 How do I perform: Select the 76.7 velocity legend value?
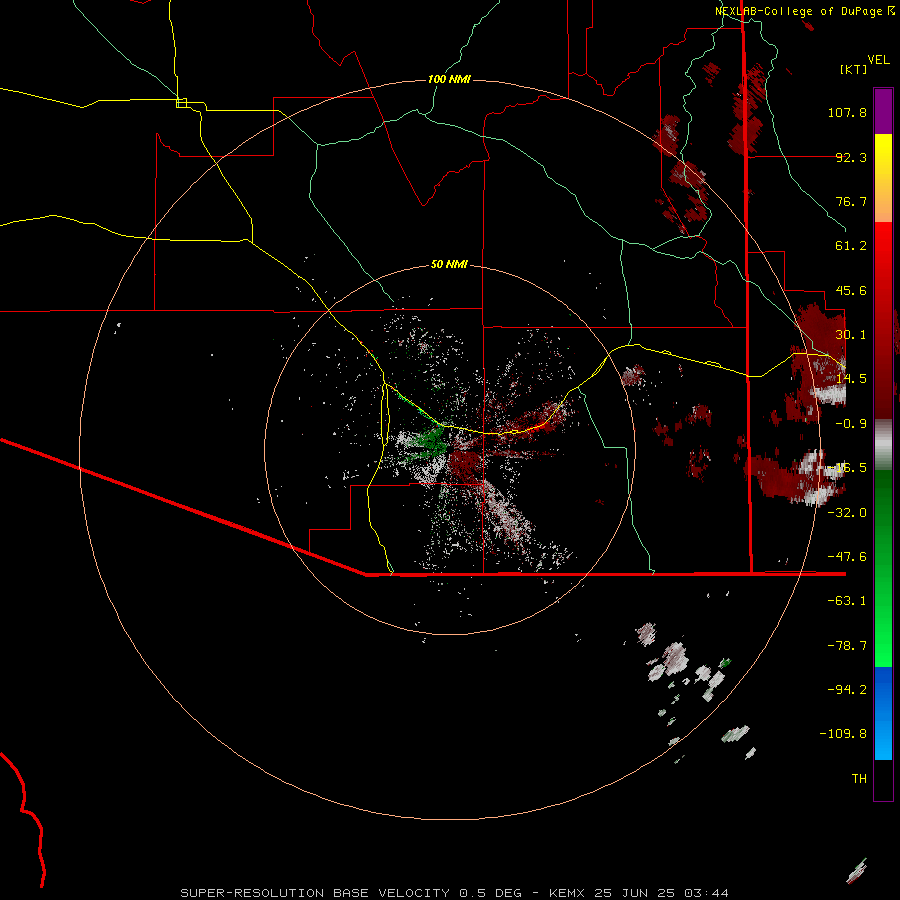(851, 201)
